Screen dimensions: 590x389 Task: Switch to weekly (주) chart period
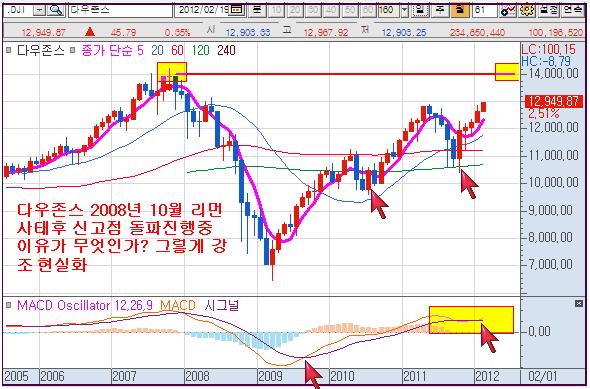point(439,10)
